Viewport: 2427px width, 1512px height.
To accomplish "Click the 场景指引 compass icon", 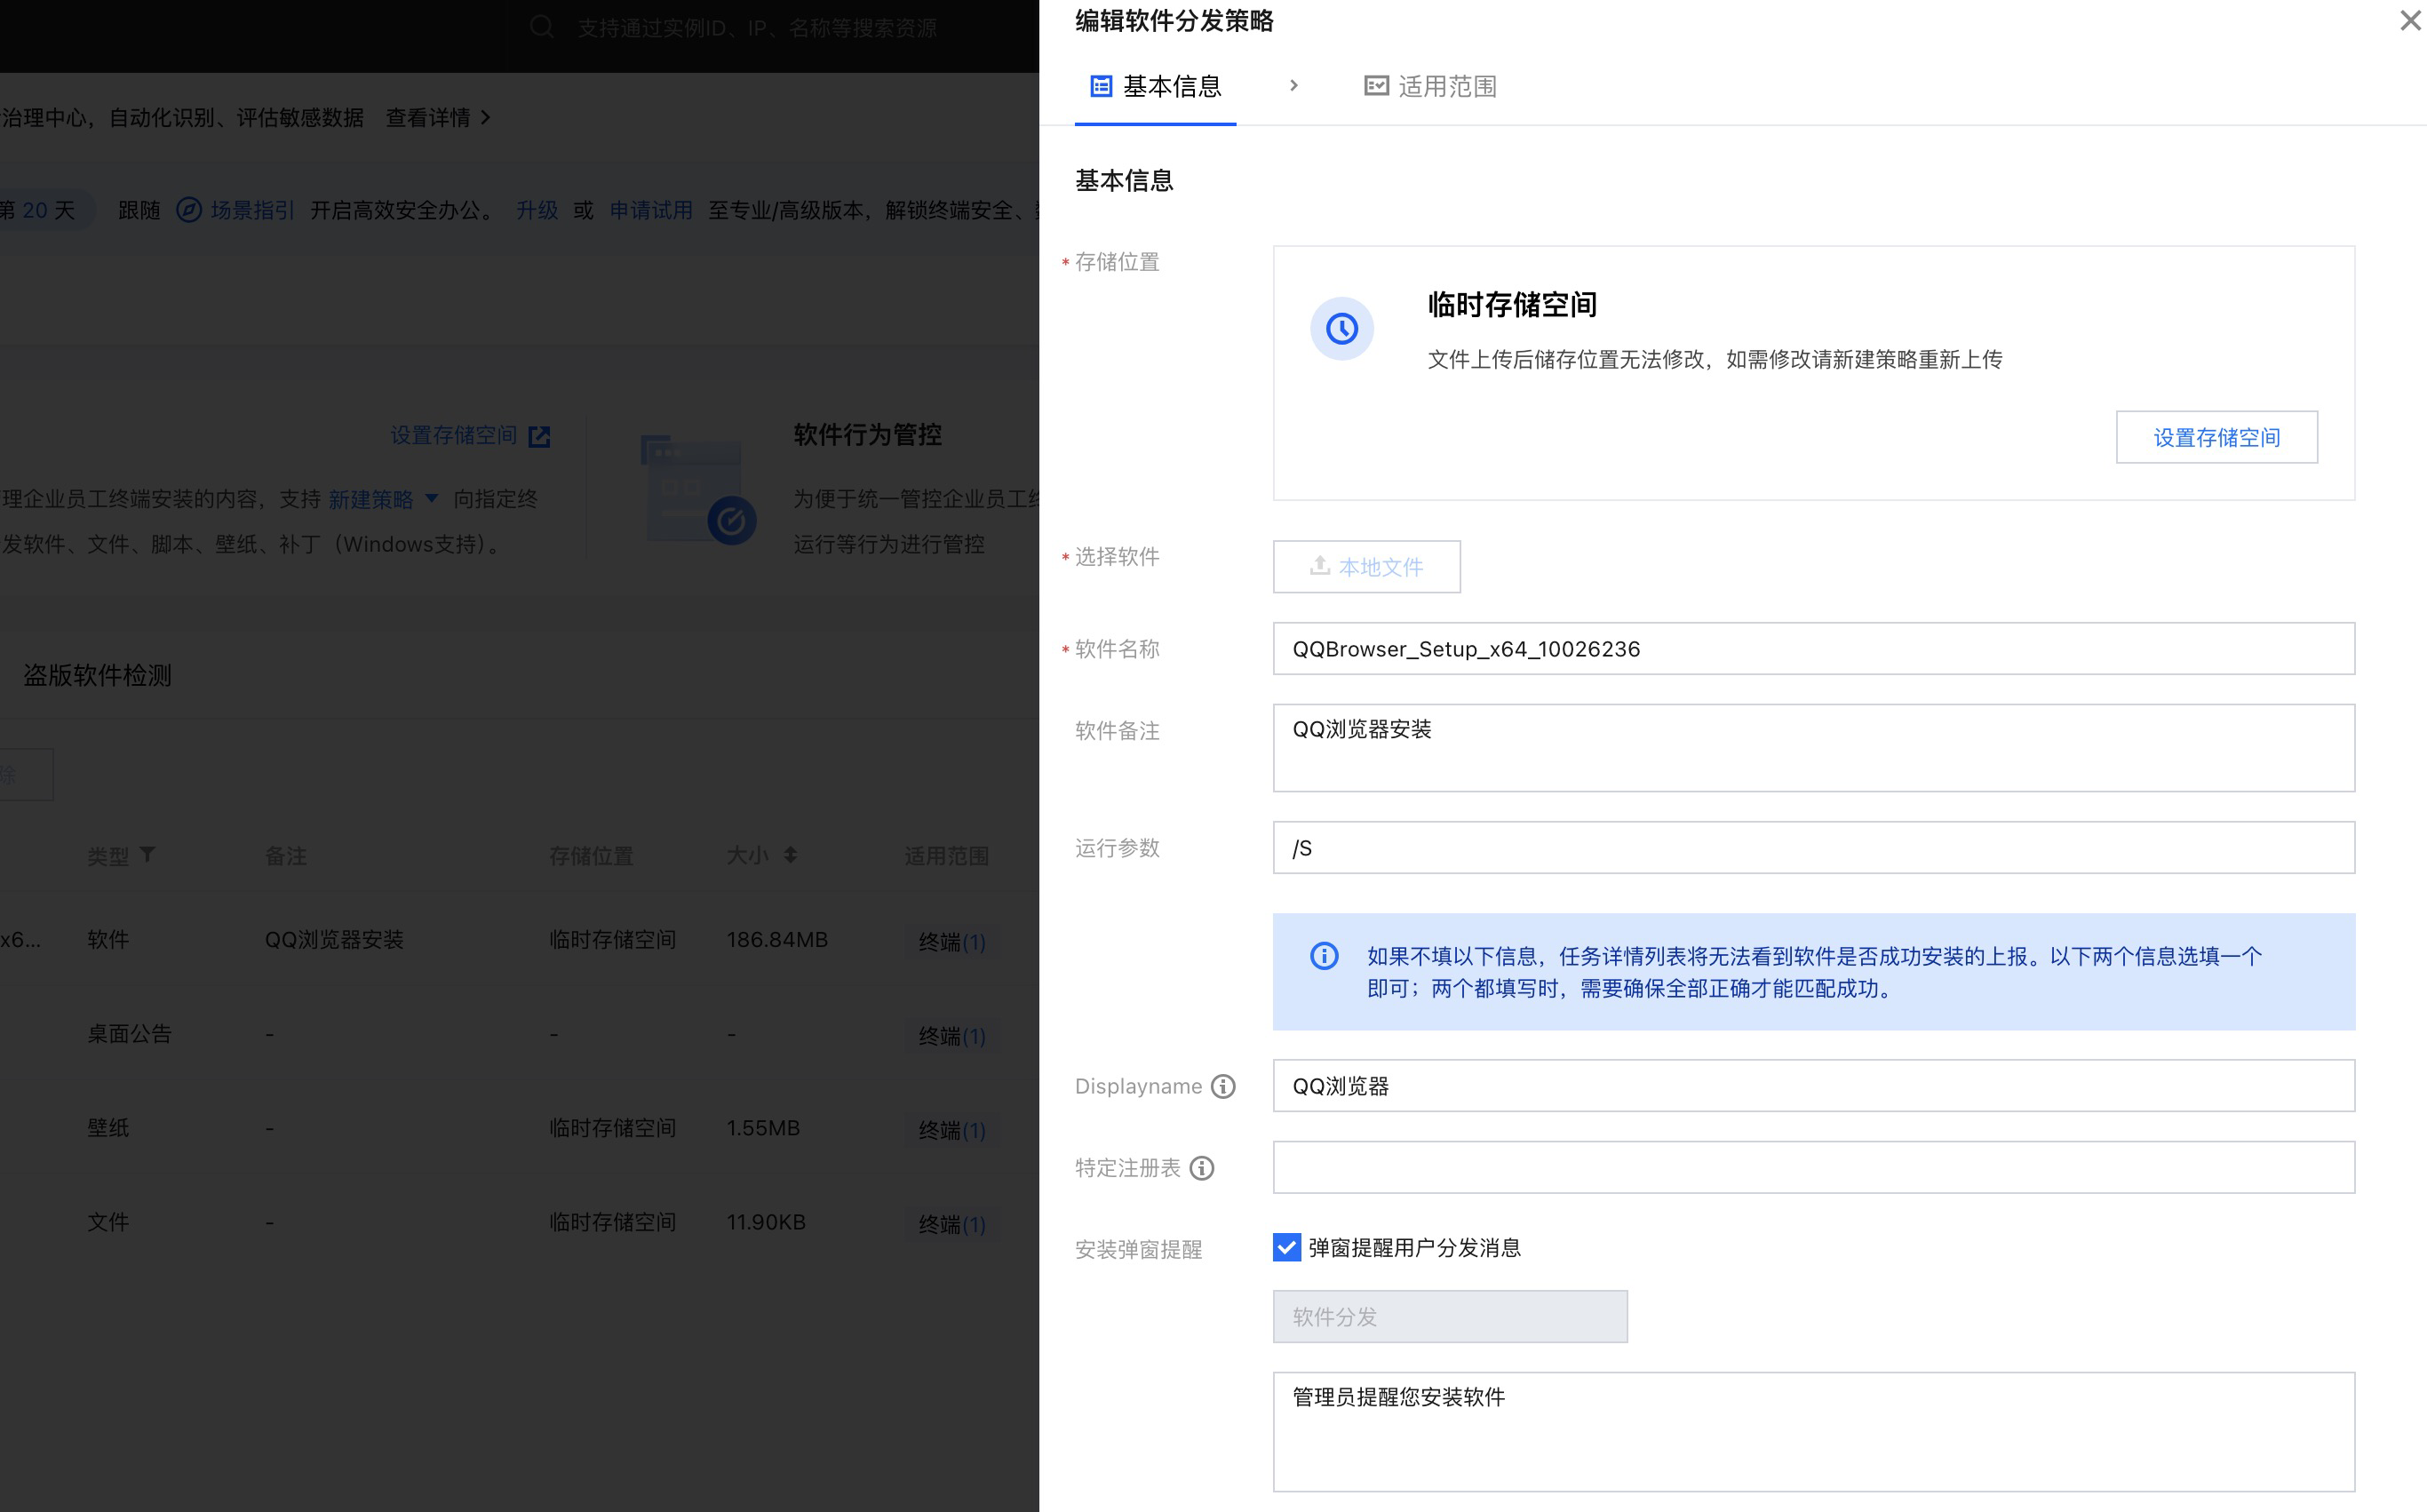I will (x=189, y=210).
